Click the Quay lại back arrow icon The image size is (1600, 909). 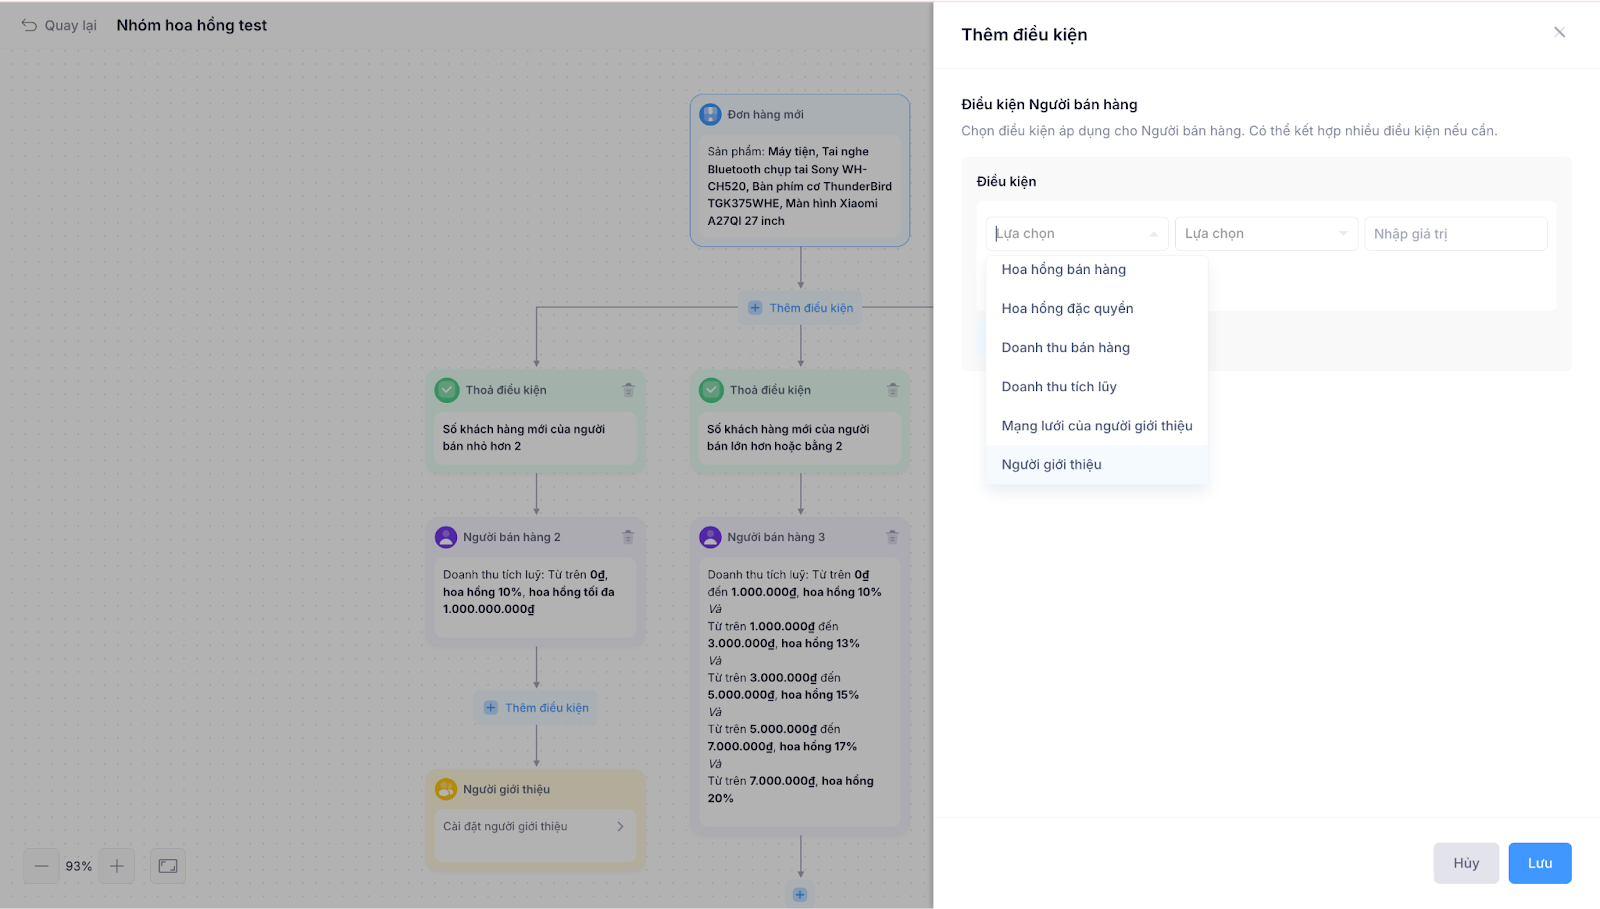click(29, 26)
